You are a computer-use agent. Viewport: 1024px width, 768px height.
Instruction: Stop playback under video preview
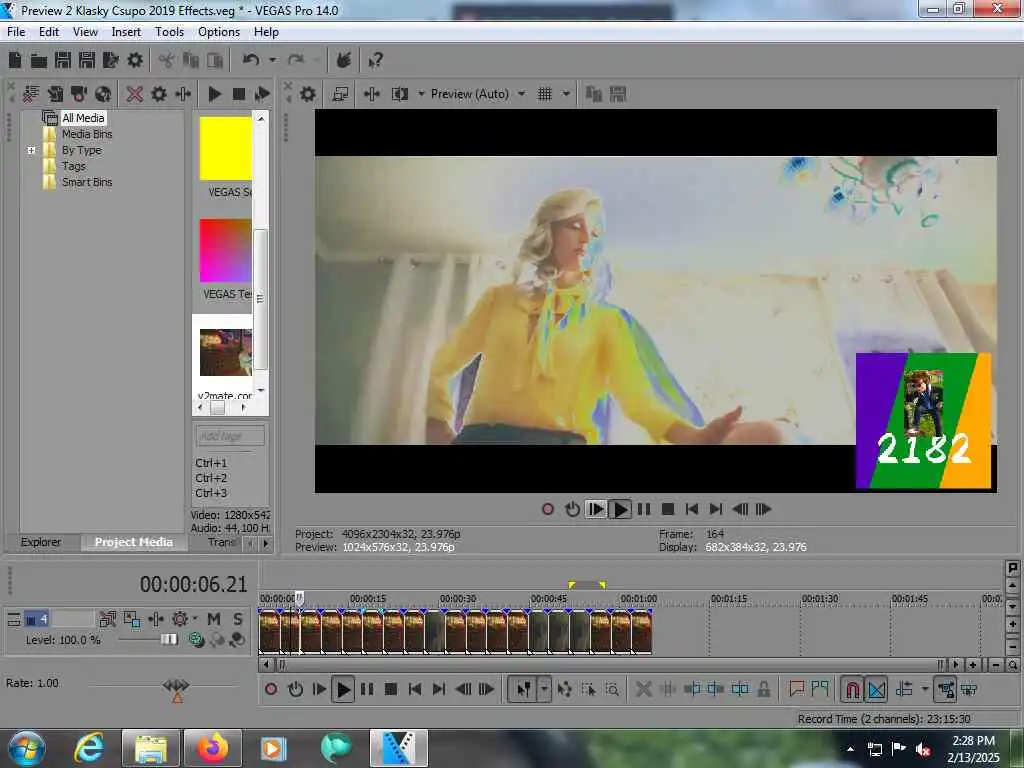point(668,509)
